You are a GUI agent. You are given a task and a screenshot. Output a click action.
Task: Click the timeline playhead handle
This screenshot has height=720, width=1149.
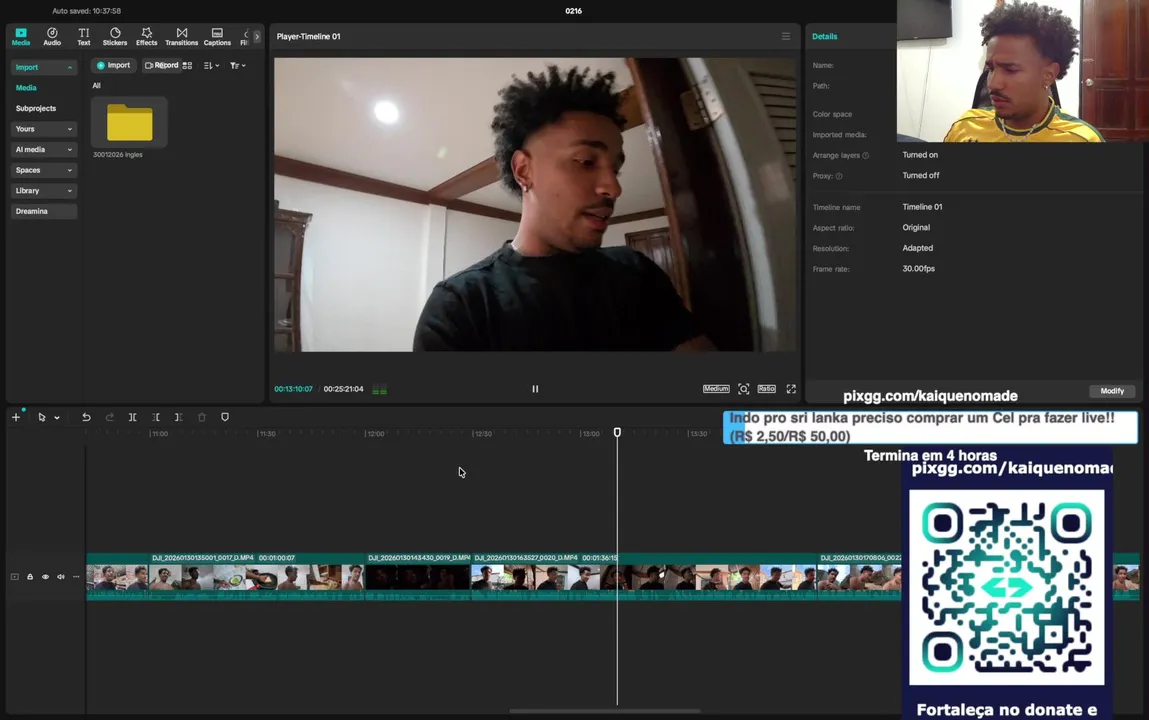(617, 433)
